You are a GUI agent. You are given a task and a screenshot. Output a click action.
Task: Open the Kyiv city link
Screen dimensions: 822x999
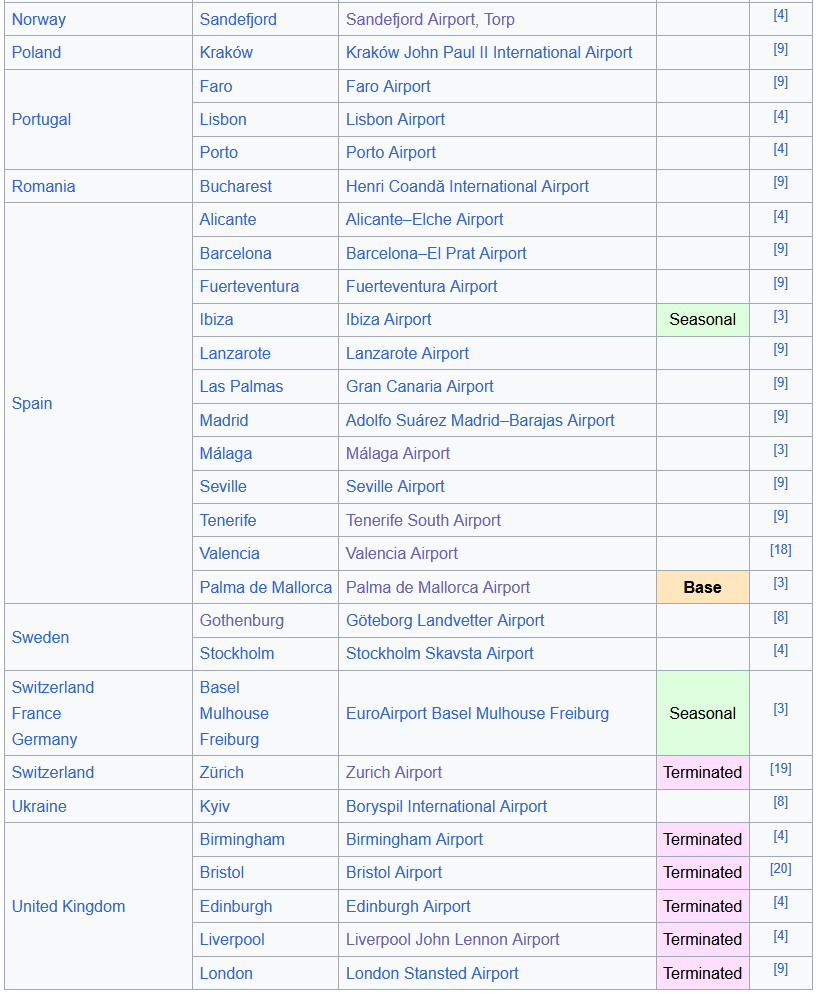215,806
